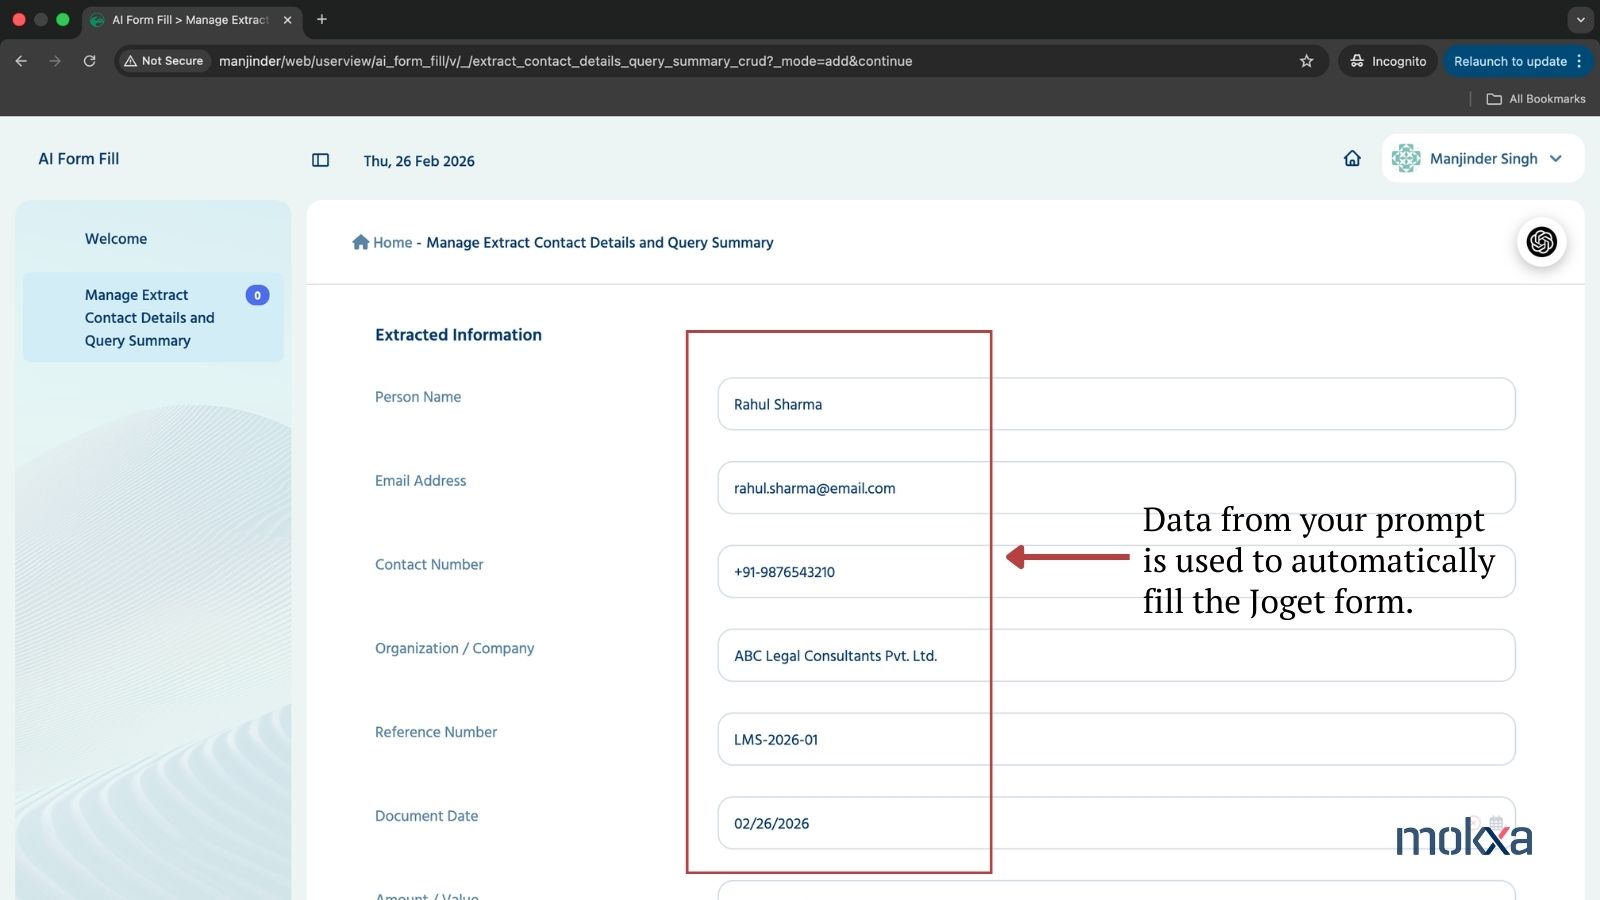Screen dimensions: 1600x900
Task: Reload the current page
Action: [89, 61]
